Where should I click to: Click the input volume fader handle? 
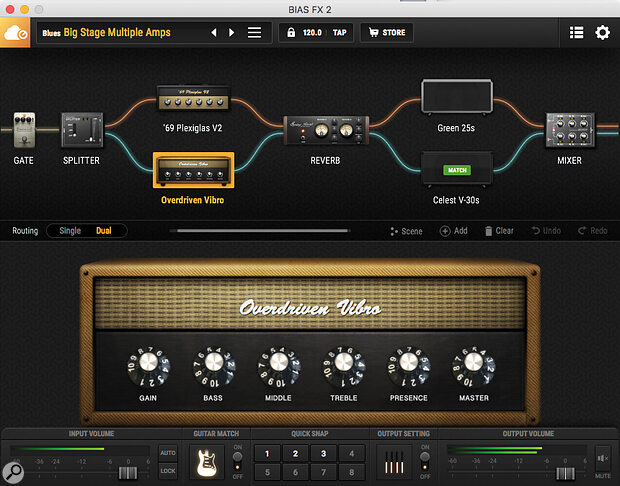(128, 473)
